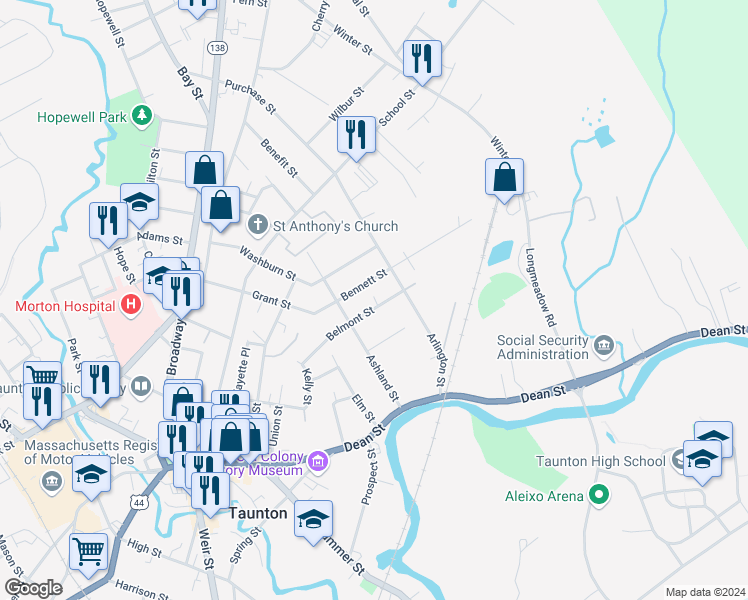Click the Taunton city label
748x600 pixels.
259,513
